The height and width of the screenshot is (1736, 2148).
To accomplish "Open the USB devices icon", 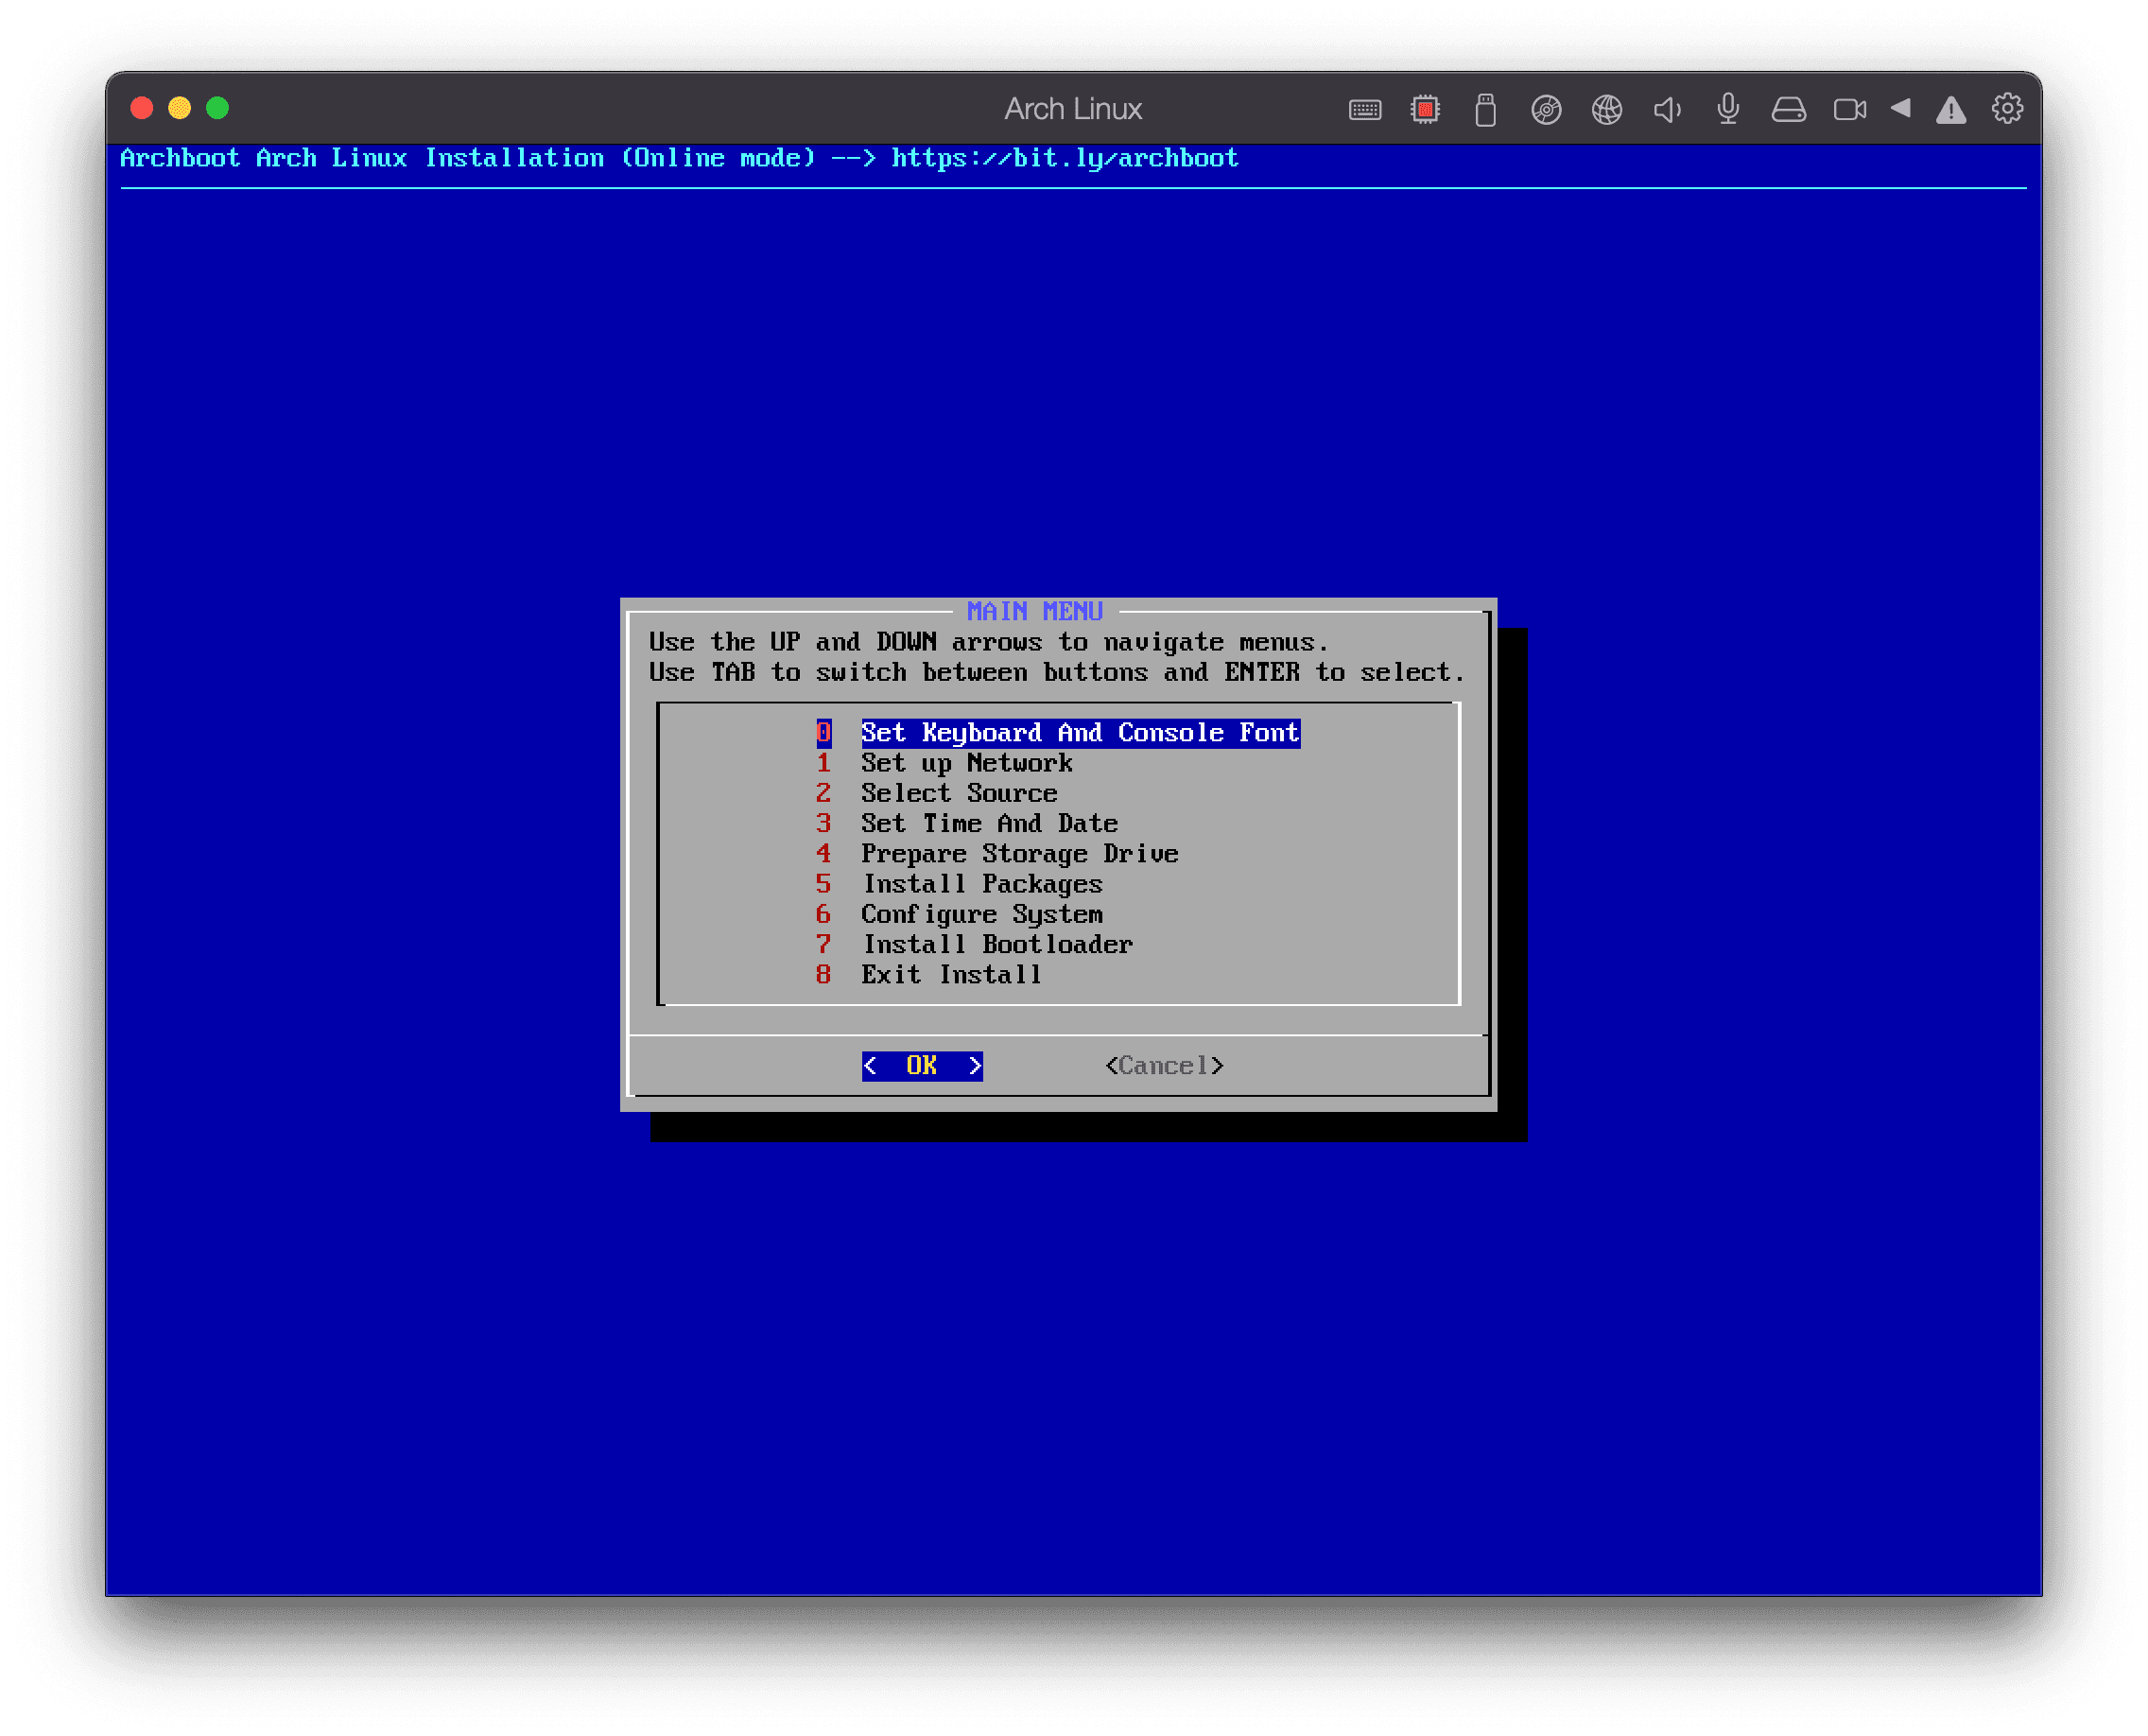I will click(1485, 110).
